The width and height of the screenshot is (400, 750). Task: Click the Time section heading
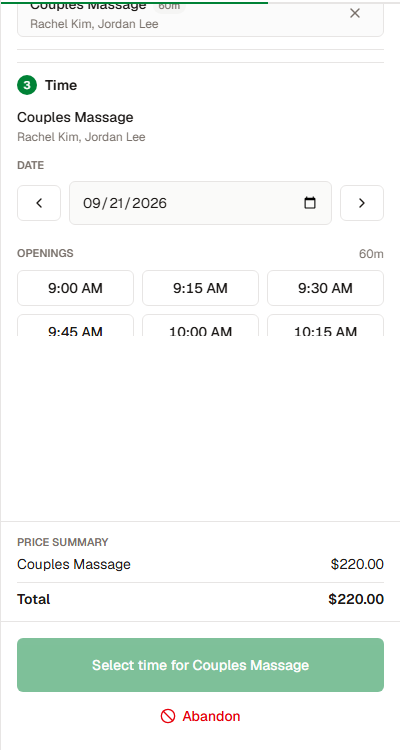[61, 85]
